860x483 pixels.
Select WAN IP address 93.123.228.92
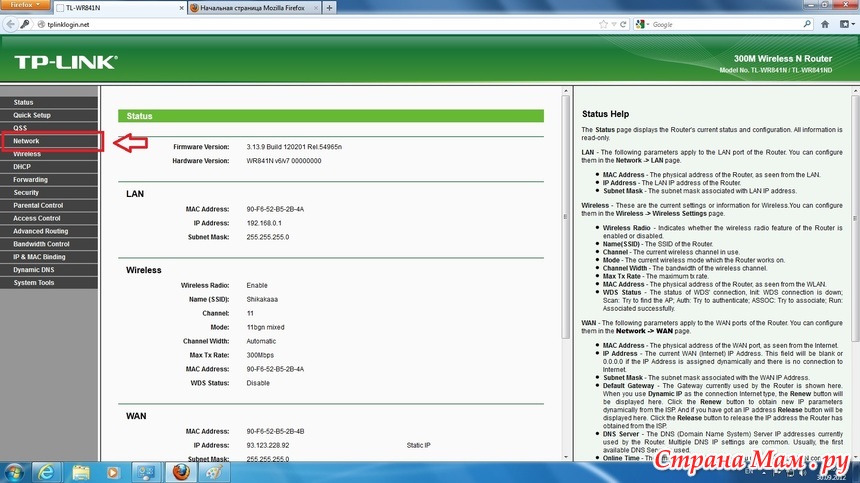point(268,445)
